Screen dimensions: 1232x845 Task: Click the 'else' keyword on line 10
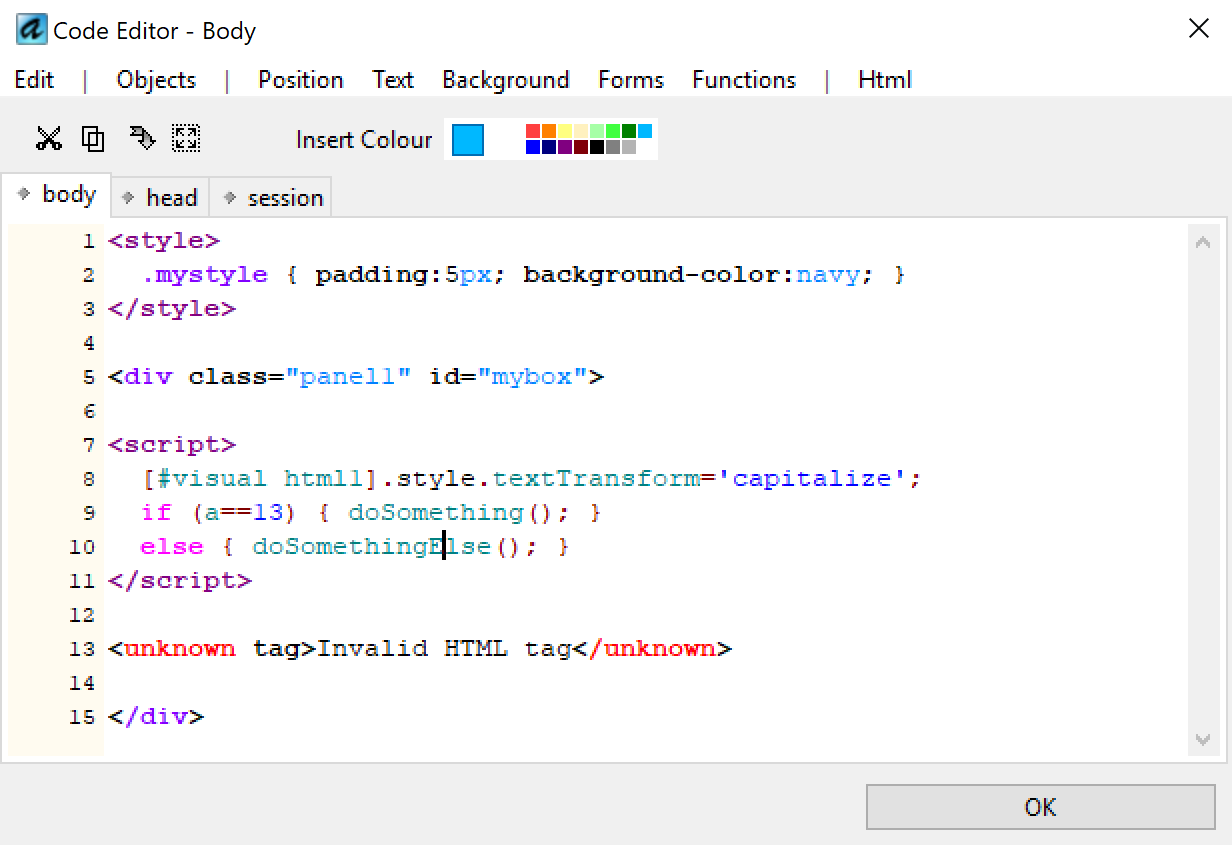click(172, 547)
